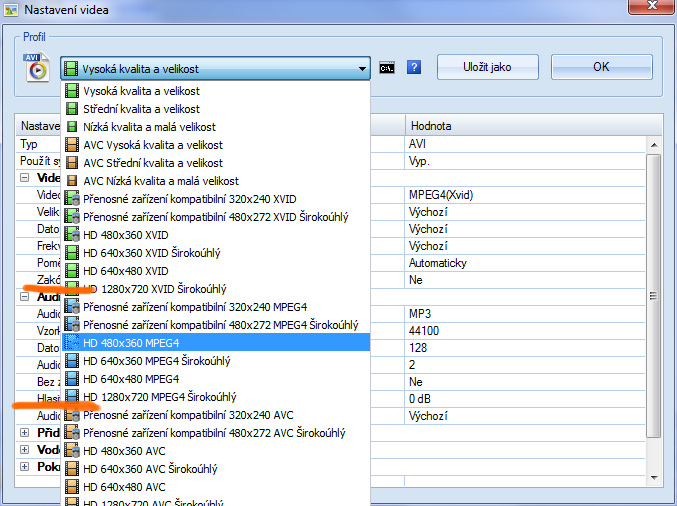
Task: Click the AVI profile icon
Action: (37, 67)
